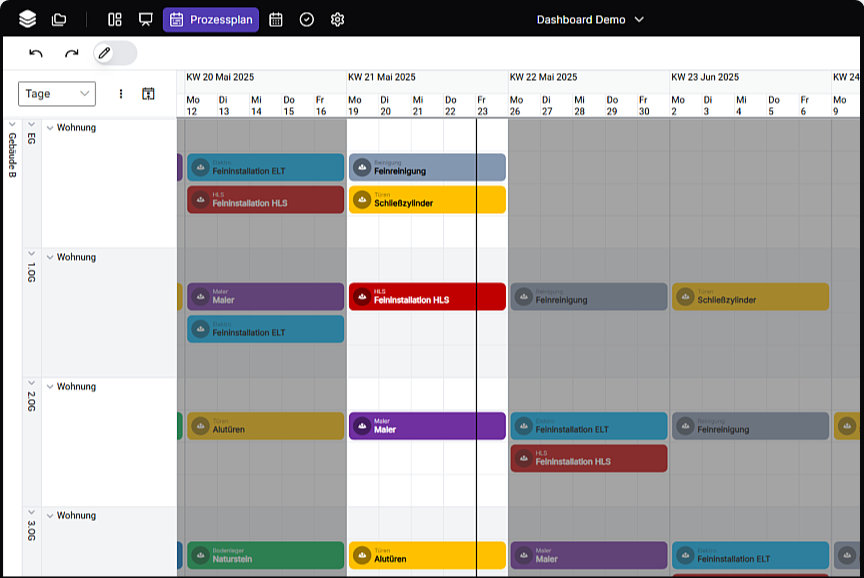Open the Tage time scale dropdown
The image size is (864, 578).
coord(57,94)
